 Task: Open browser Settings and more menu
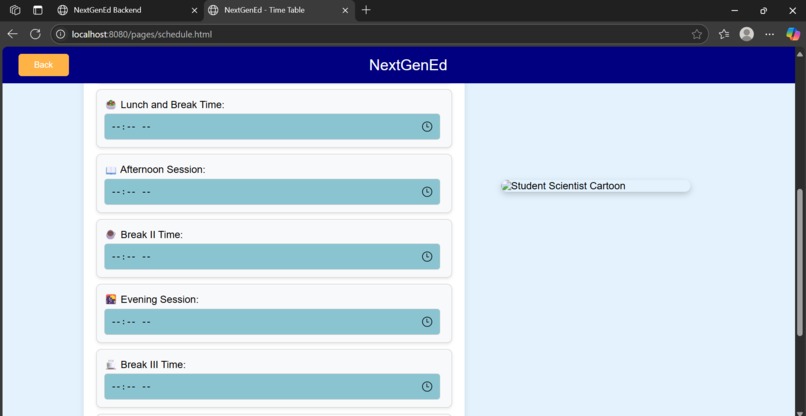[770, 34]
